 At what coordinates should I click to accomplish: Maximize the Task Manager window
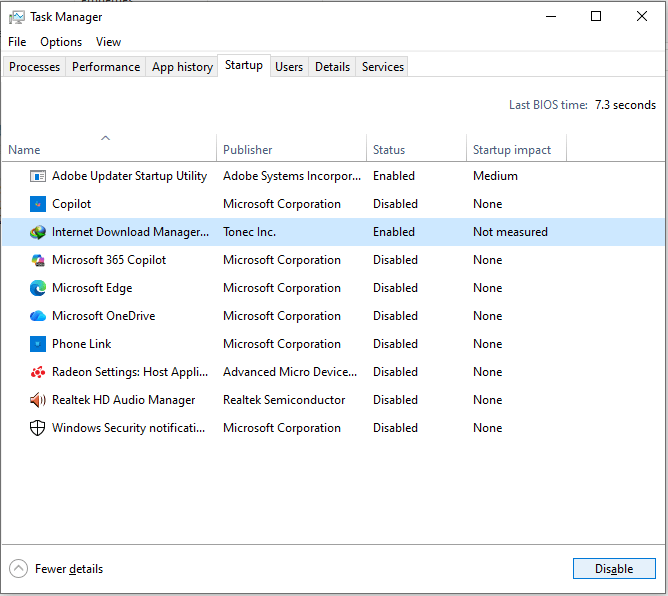(x=596, y=17)
